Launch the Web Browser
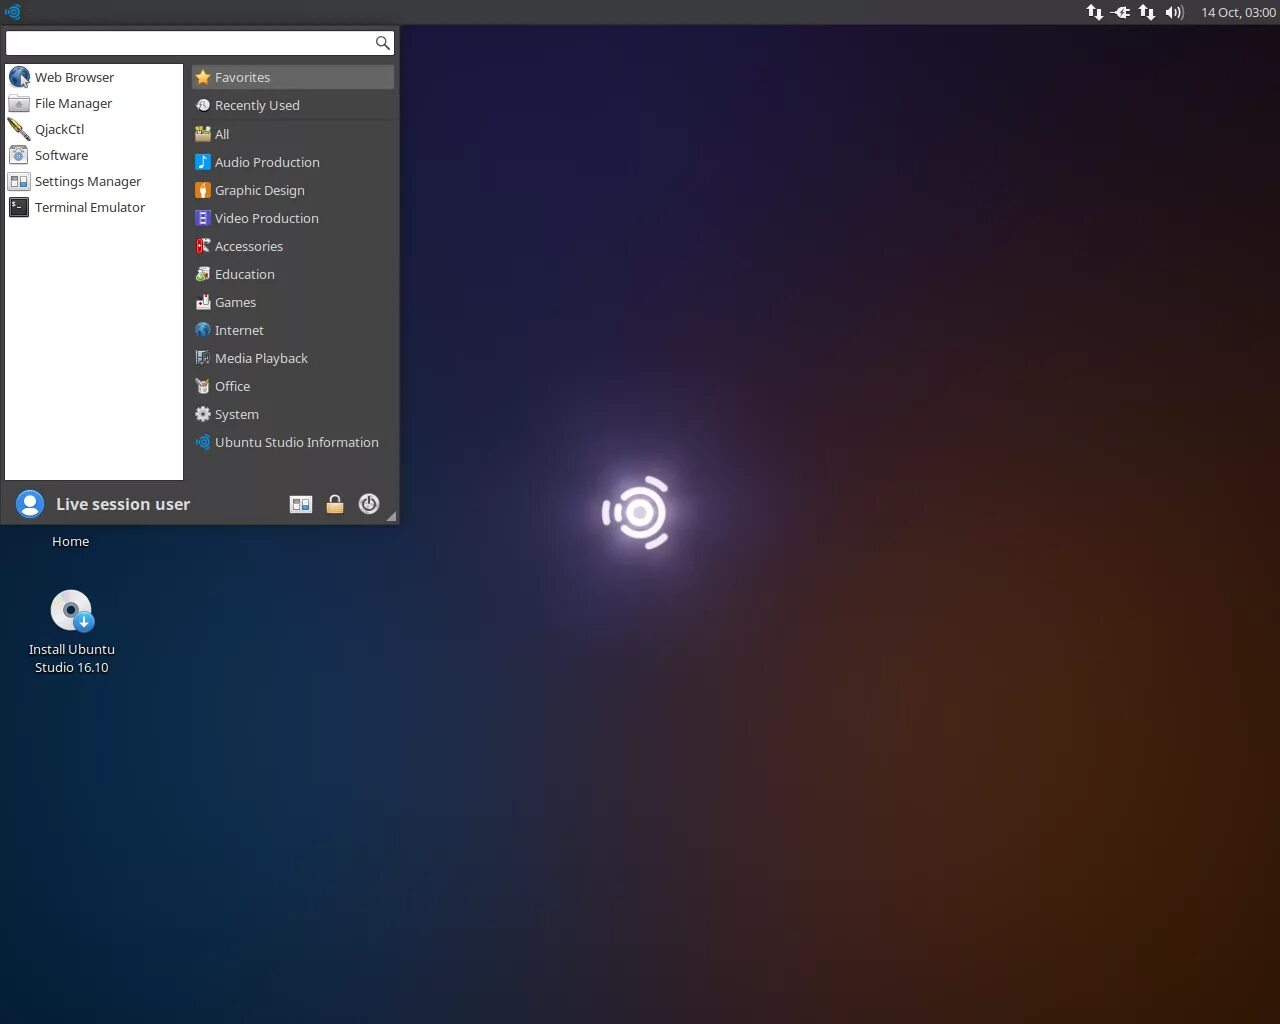Image resolution: width=1280 pixels, height=1024 pixels. click(74, 77)
